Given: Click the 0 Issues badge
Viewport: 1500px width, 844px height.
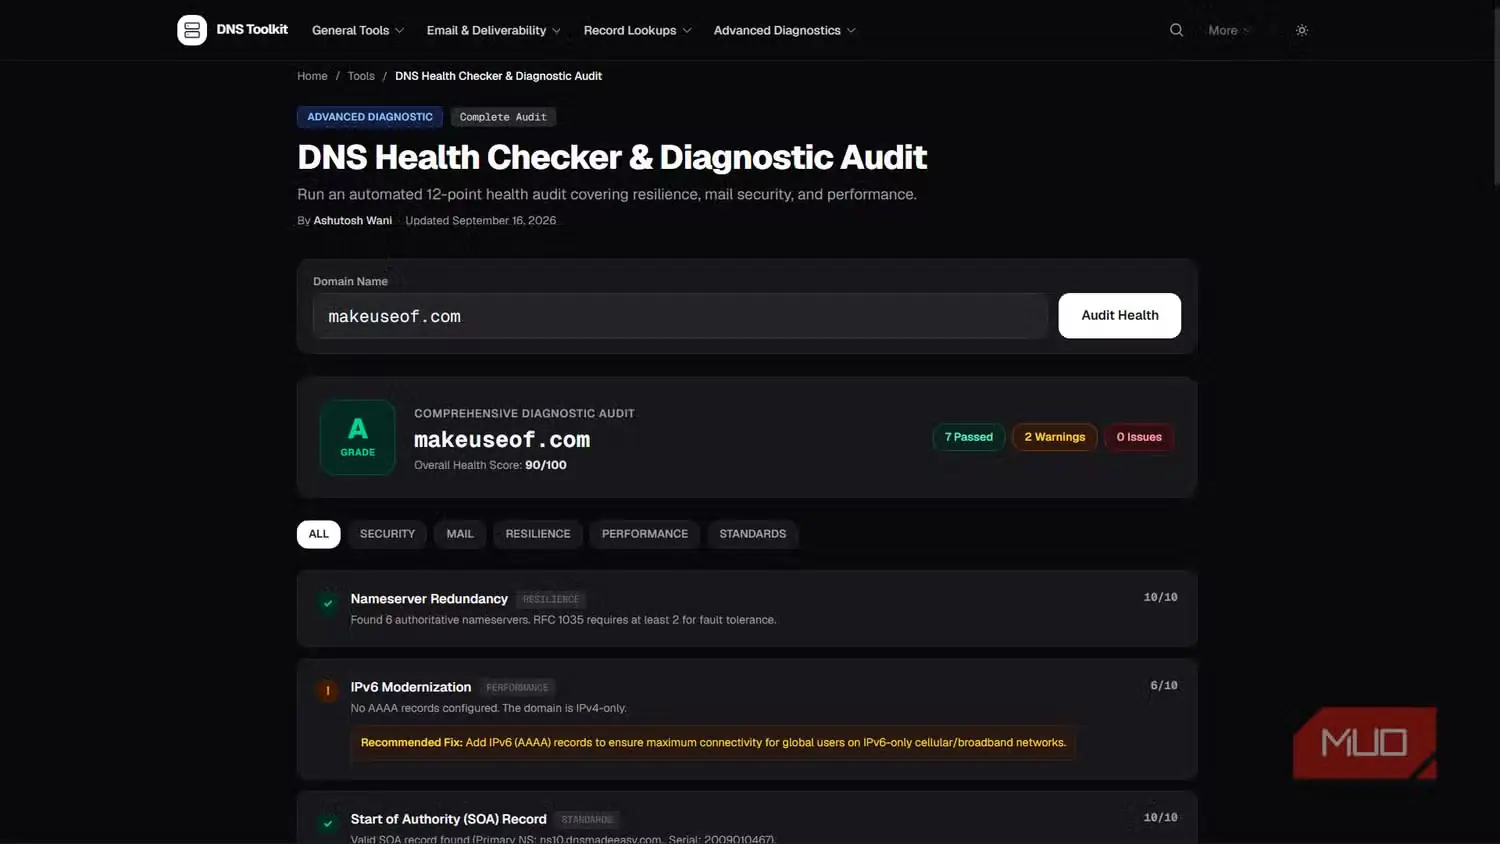Looking at the screenshot, I should pyautogui.click(x=1139, y=437).
